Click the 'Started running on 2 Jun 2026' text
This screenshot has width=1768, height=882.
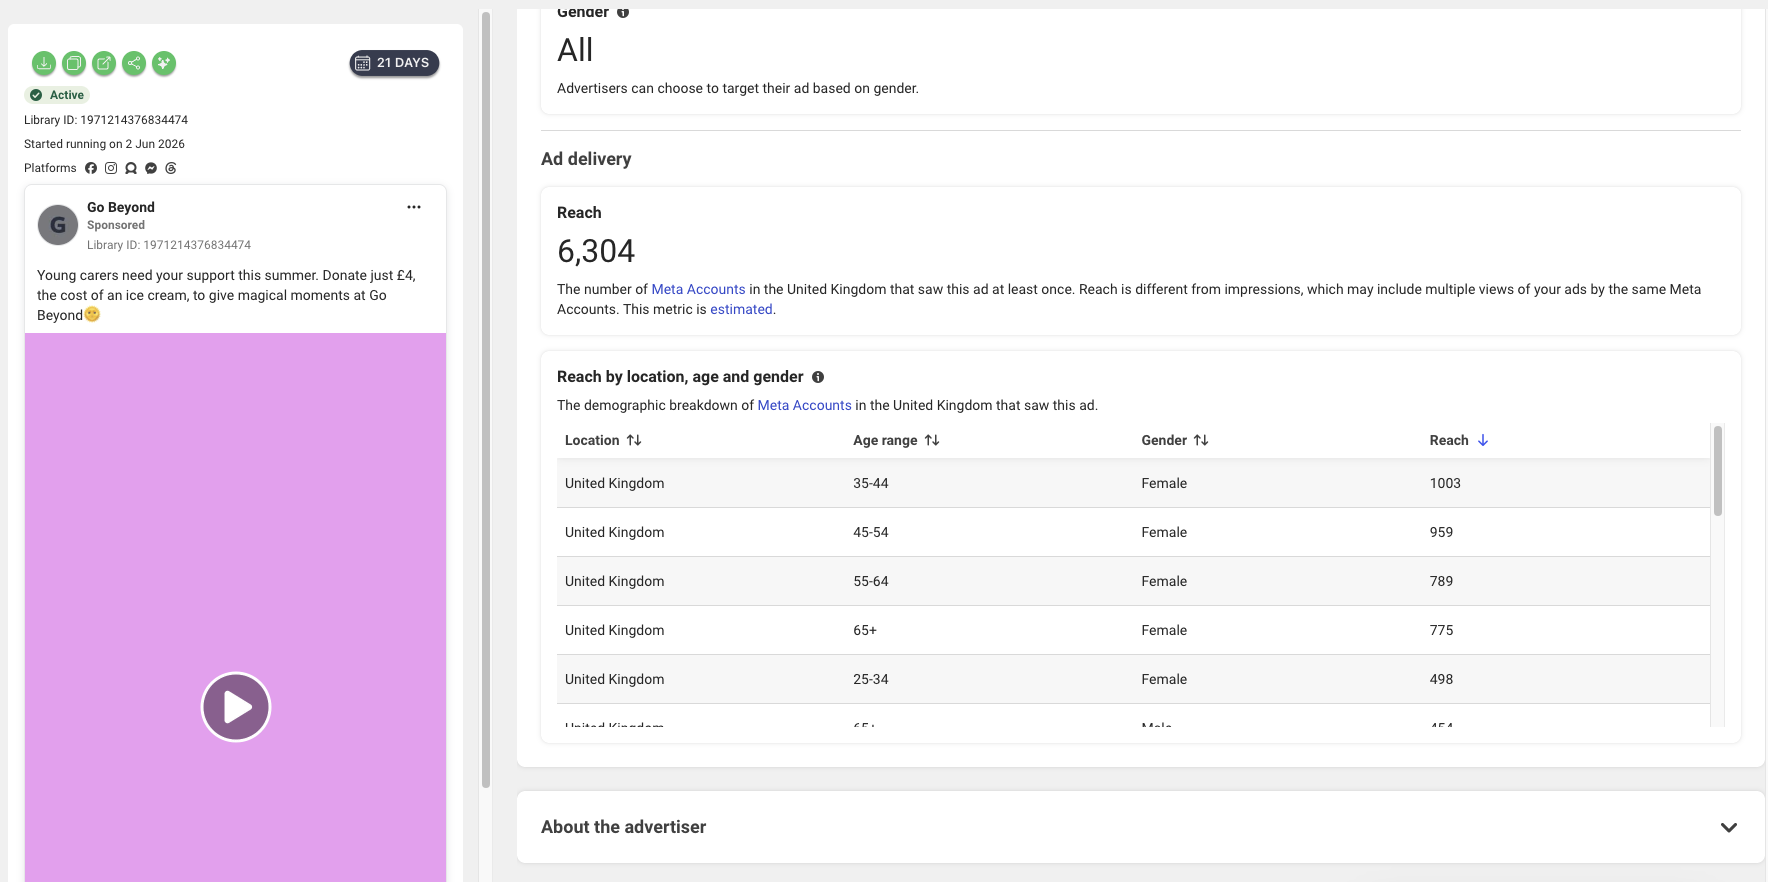[x=104, y=144]
